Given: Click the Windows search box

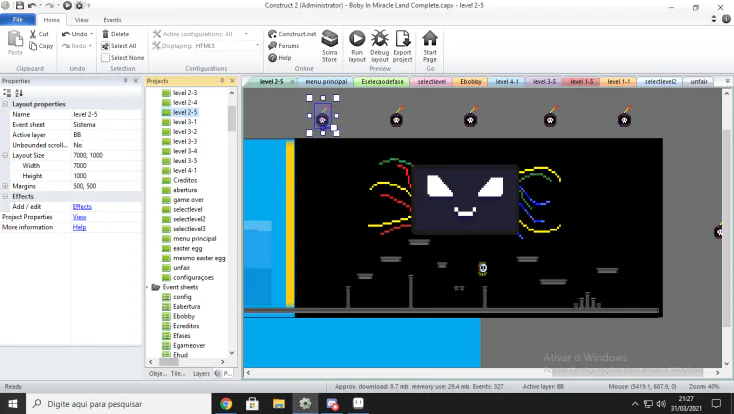Looking at the screenshot, I should pos(118,404).
